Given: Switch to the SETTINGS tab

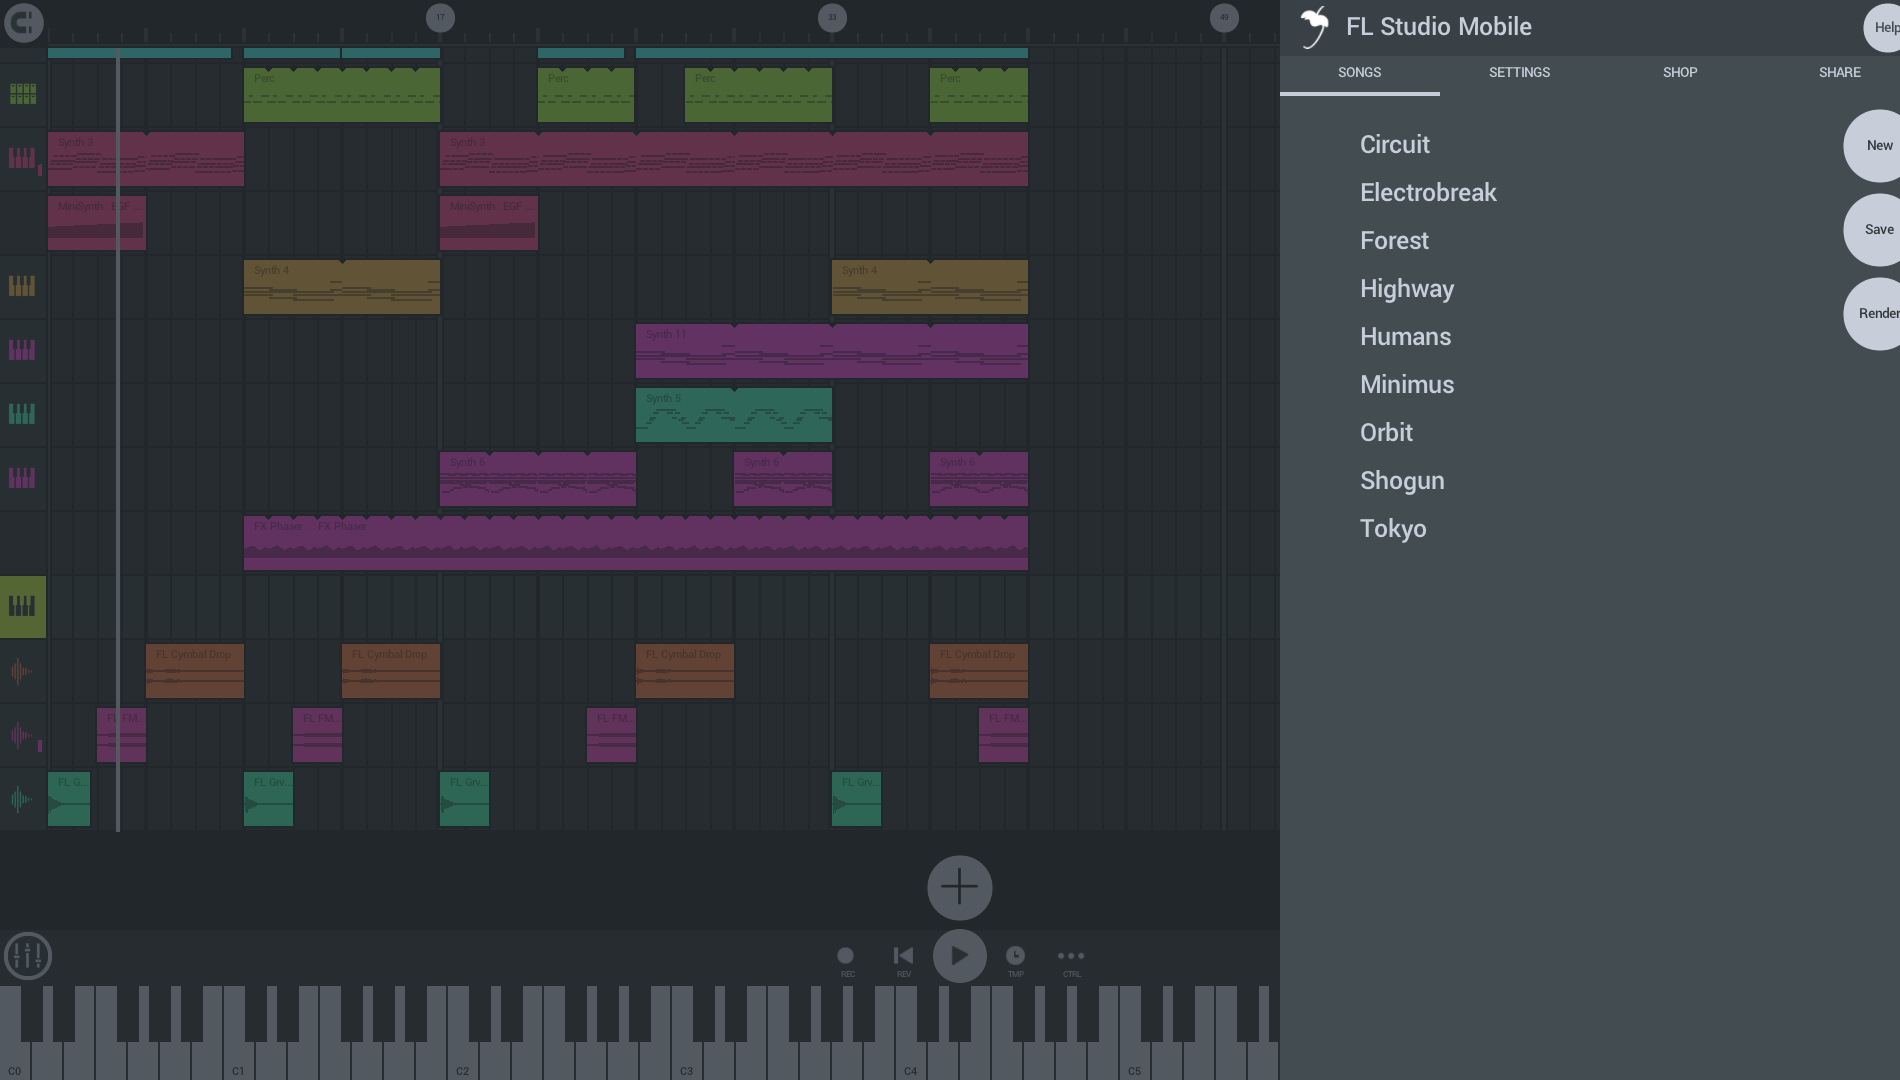Looking at the screenshot, I should (x=1518, y=72).
